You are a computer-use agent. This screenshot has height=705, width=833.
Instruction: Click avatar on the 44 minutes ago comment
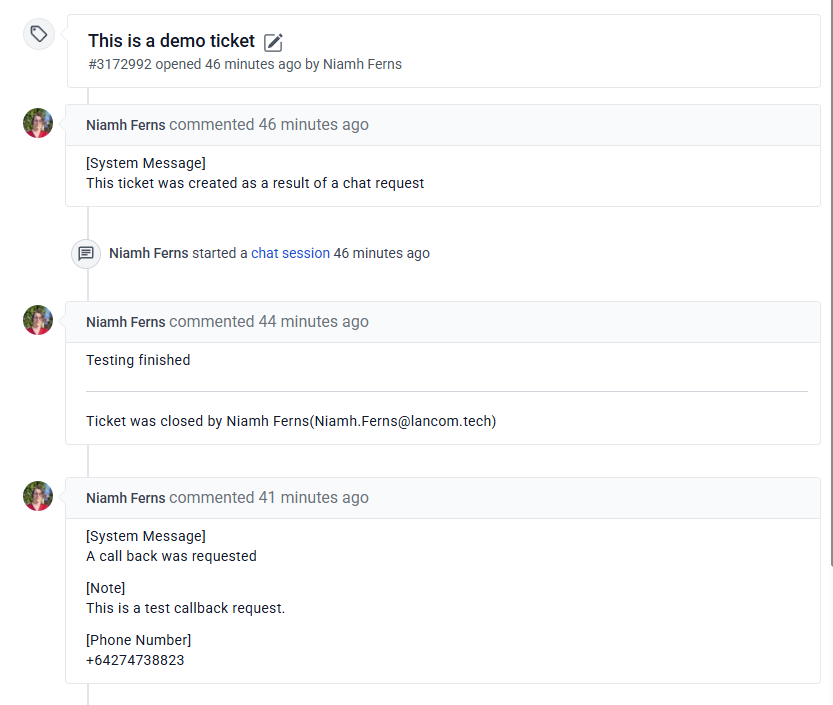38,320
